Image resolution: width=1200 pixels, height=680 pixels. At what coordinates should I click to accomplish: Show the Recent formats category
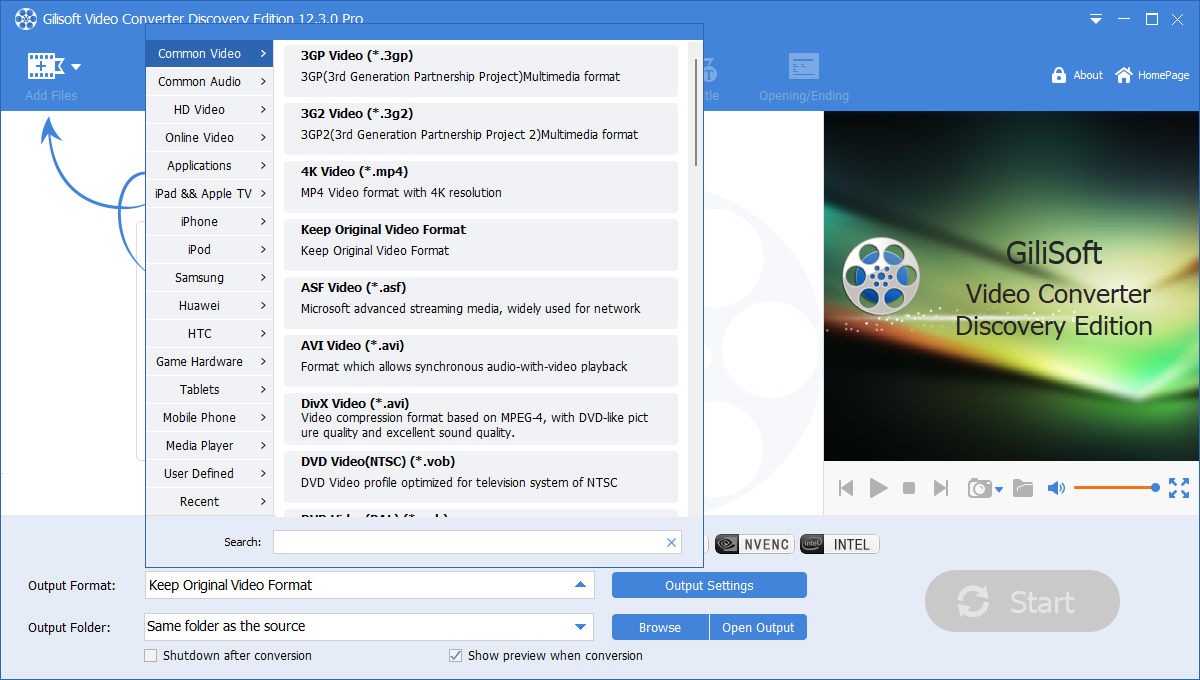[210, 502]
